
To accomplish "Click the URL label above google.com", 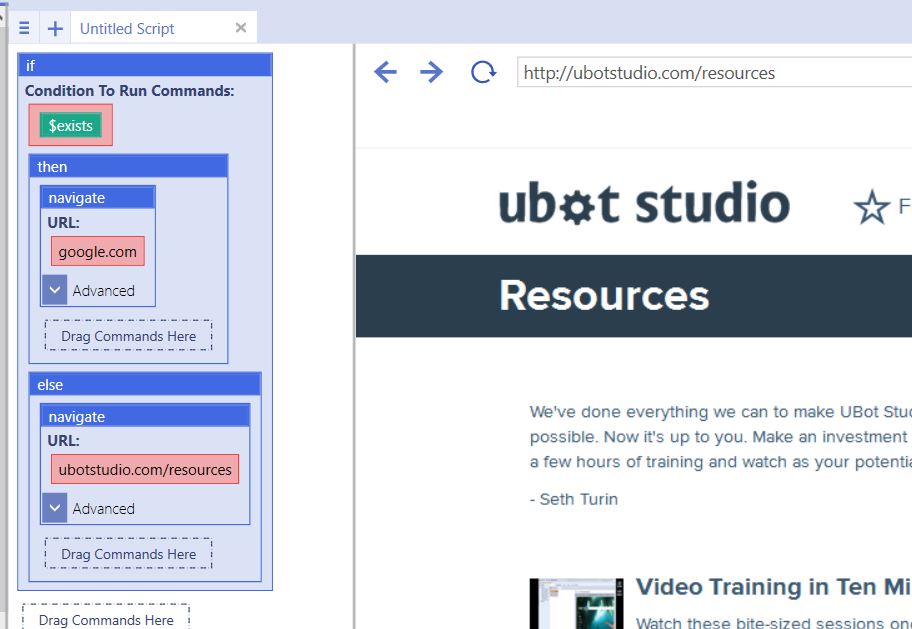I will click(63, 222).
